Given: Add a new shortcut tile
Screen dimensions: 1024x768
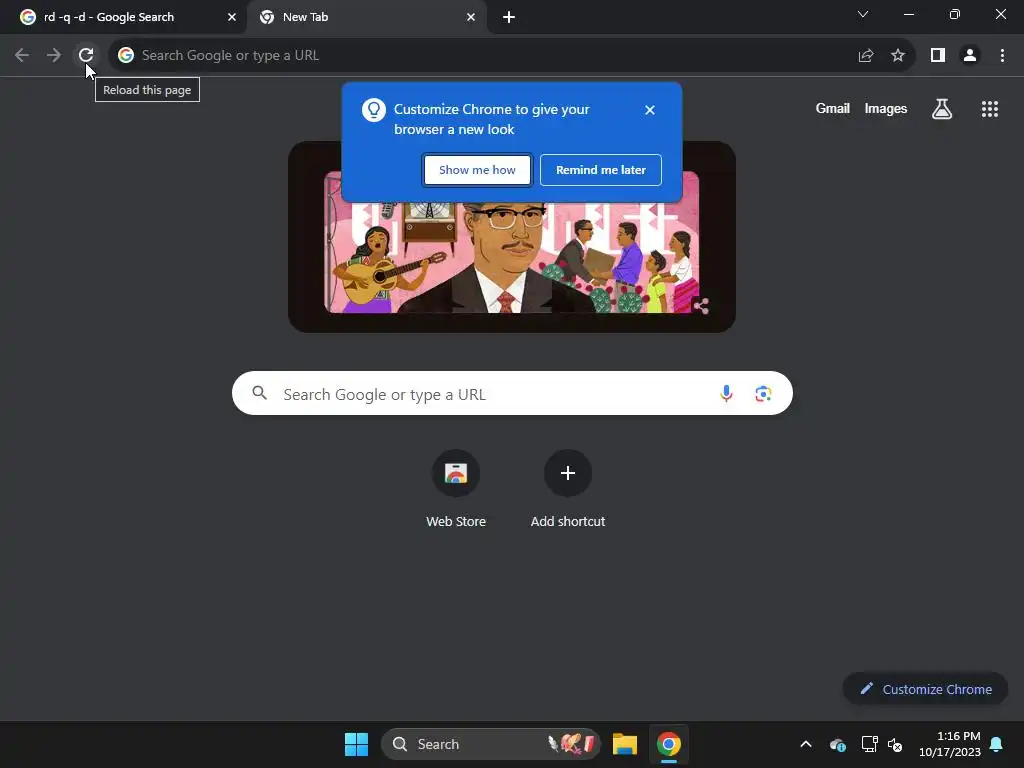Looking at the screenshot, I should point(568,489).
